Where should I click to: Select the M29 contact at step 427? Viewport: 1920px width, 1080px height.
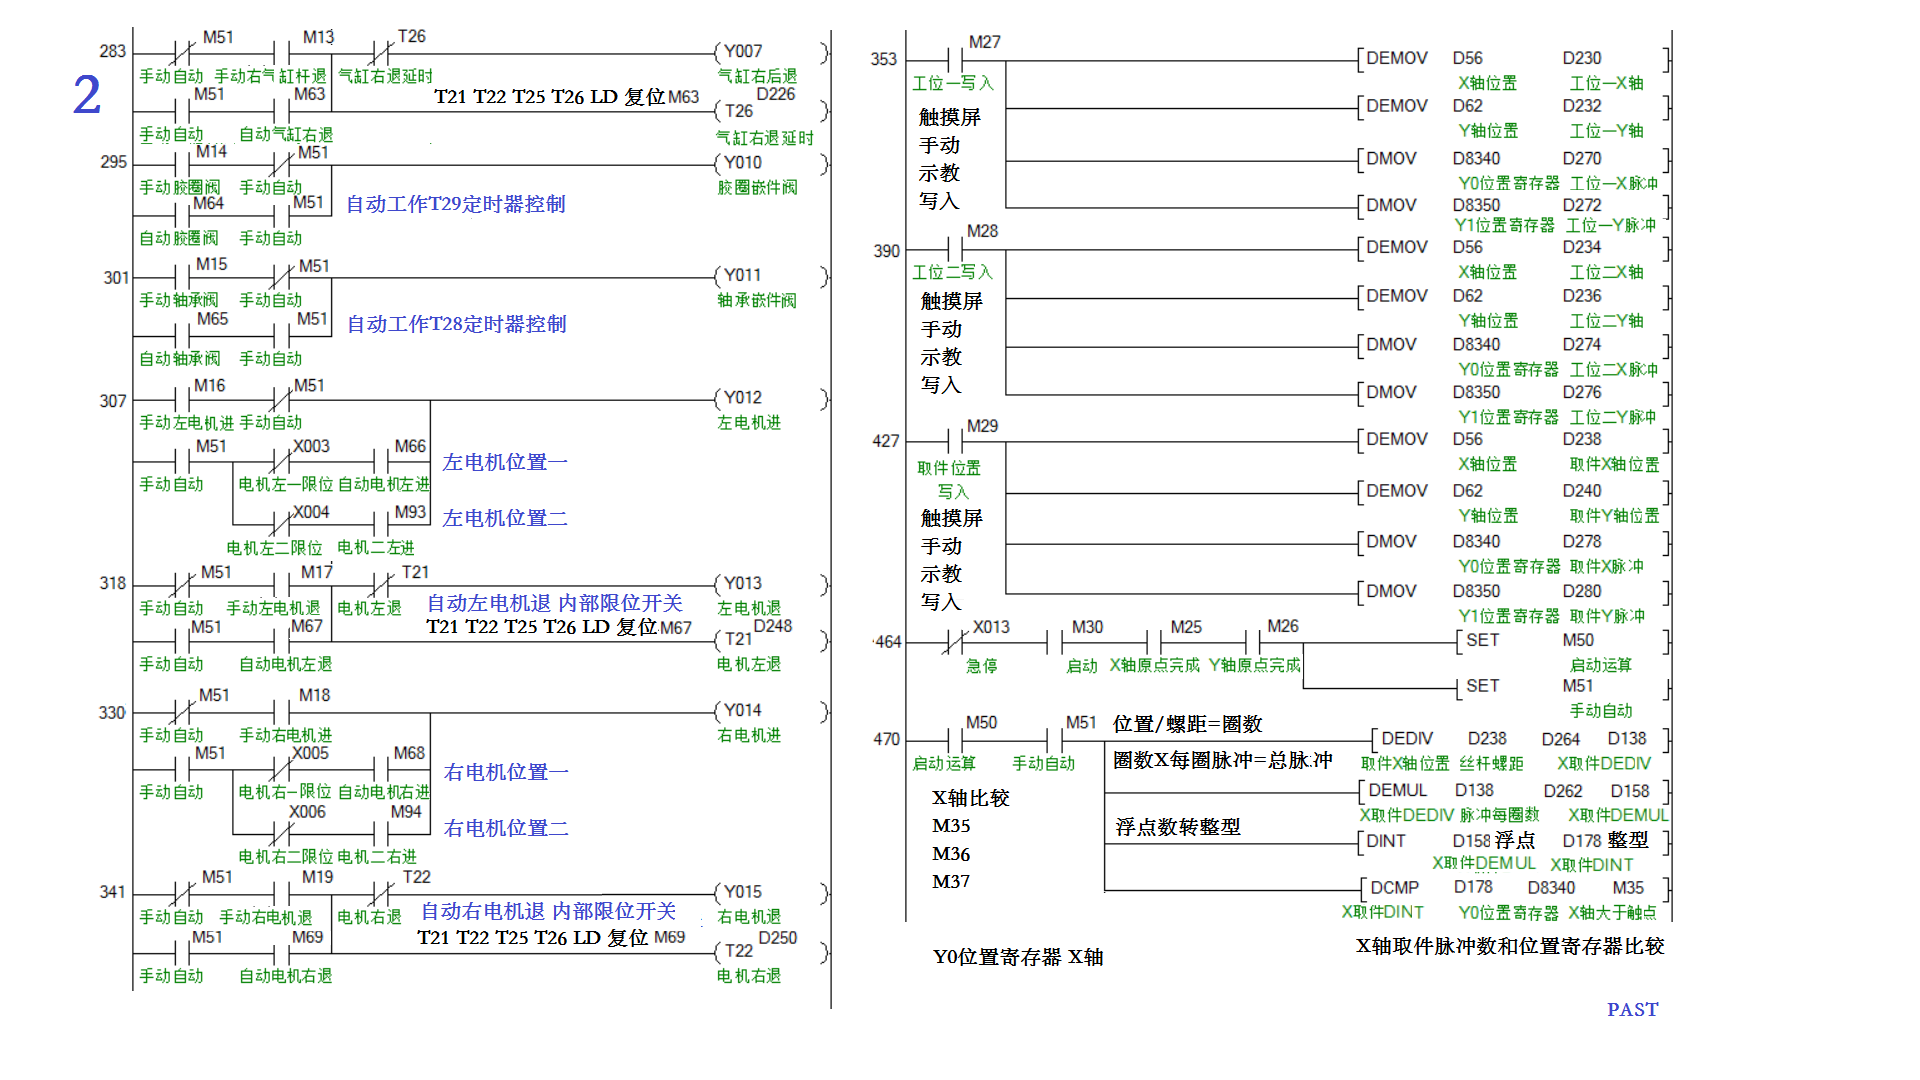pos(955,440)
